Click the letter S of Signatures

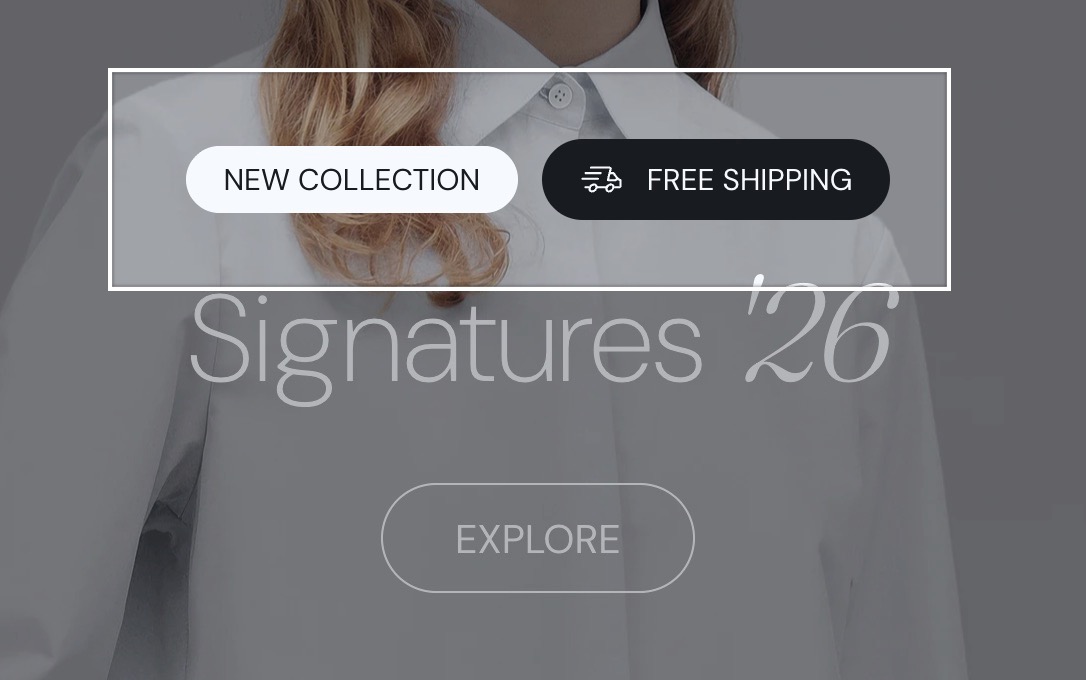(x=219, y=337)
